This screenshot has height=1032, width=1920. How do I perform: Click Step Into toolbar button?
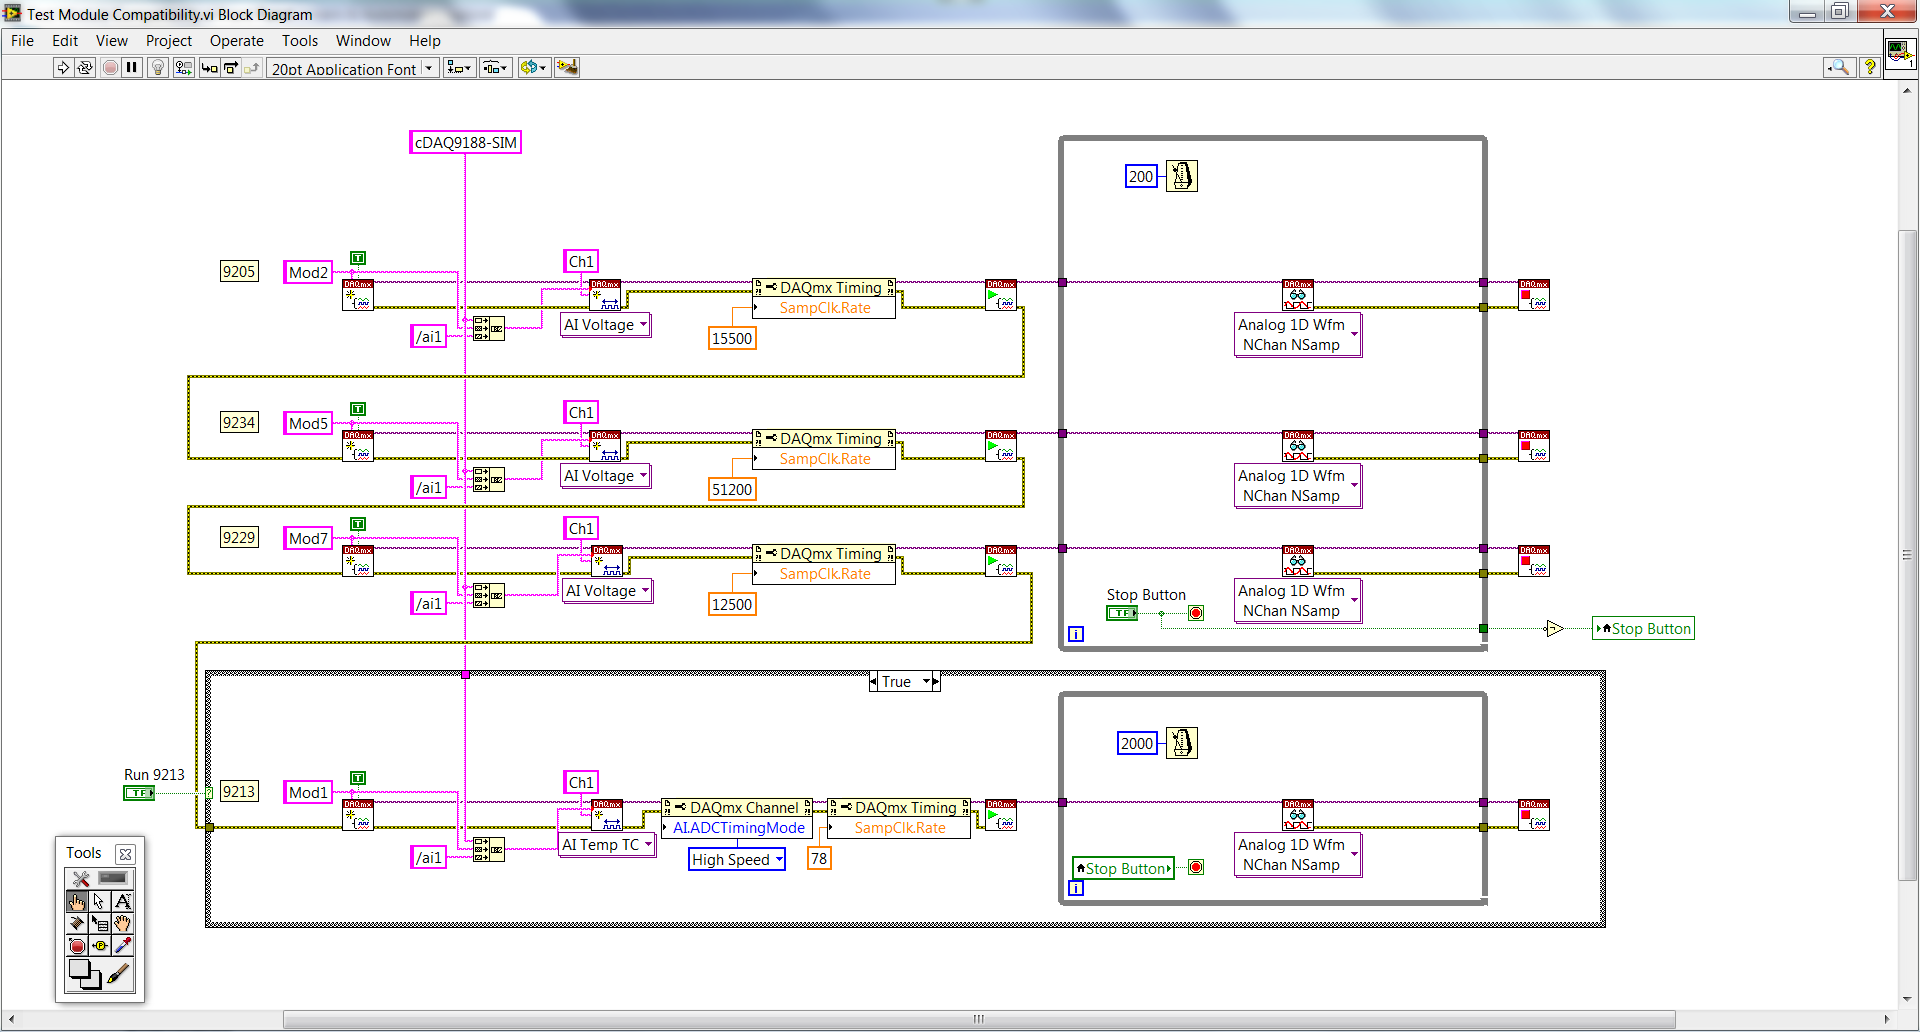209,67
